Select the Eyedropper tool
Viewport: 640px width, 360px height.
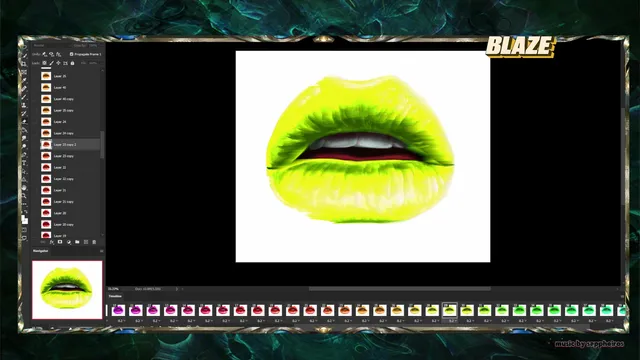pyautogui.click(x=24, y=80)
